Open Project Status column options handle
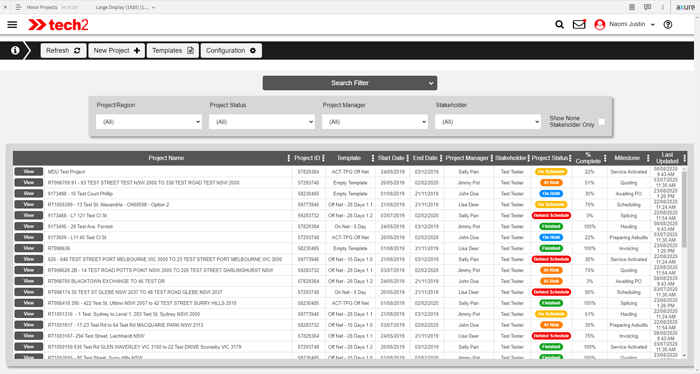The image size is (700, 374). coord(570,158)
